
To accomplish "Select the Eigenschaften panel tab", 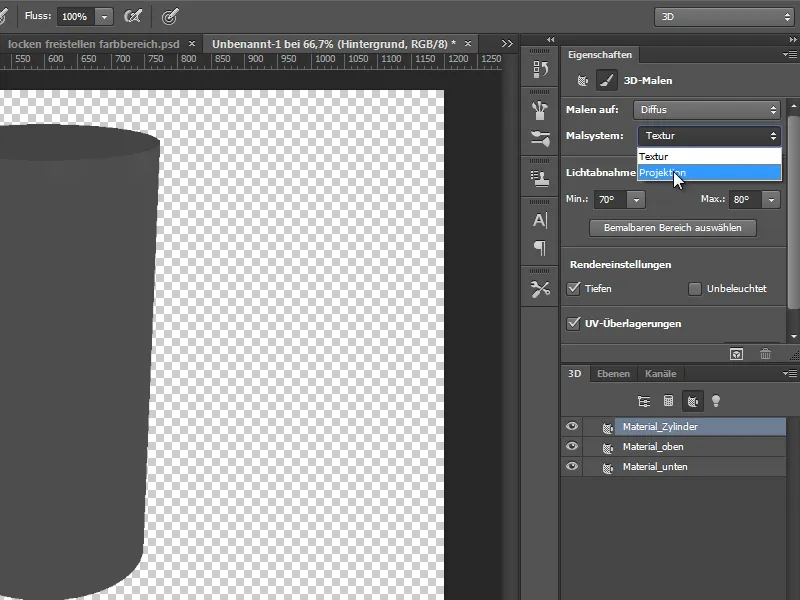I will [x=600, y=55].
